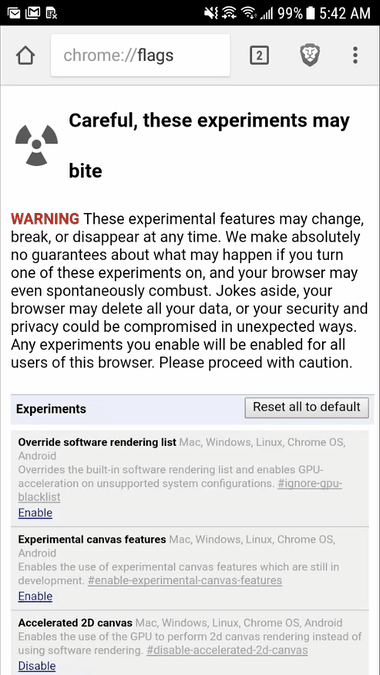380x675 pixels.
Task: Click Reset all to default button
Action: tap(307, 407)
